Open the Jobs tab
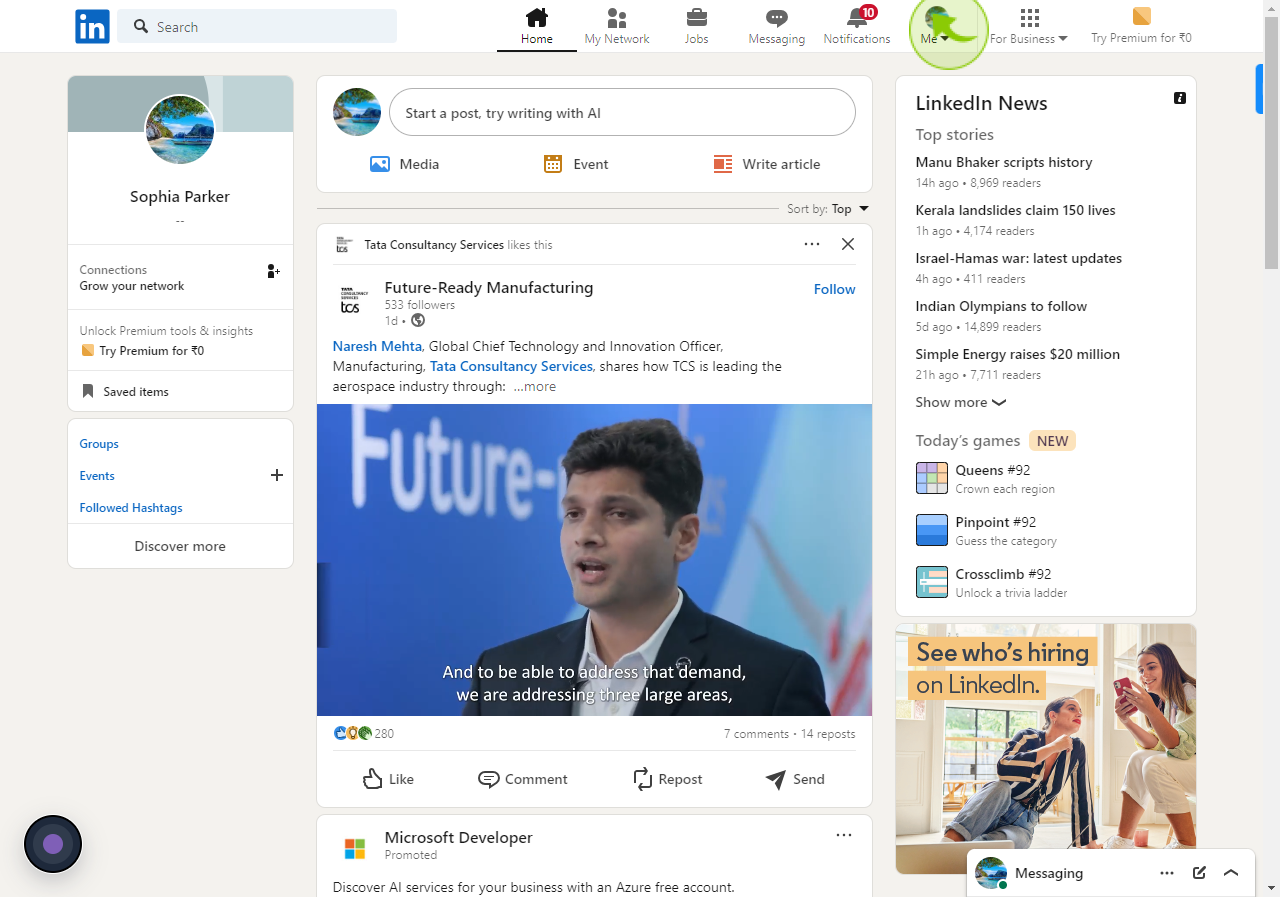This screenshot has width=1280, height=897. [696, 27]
